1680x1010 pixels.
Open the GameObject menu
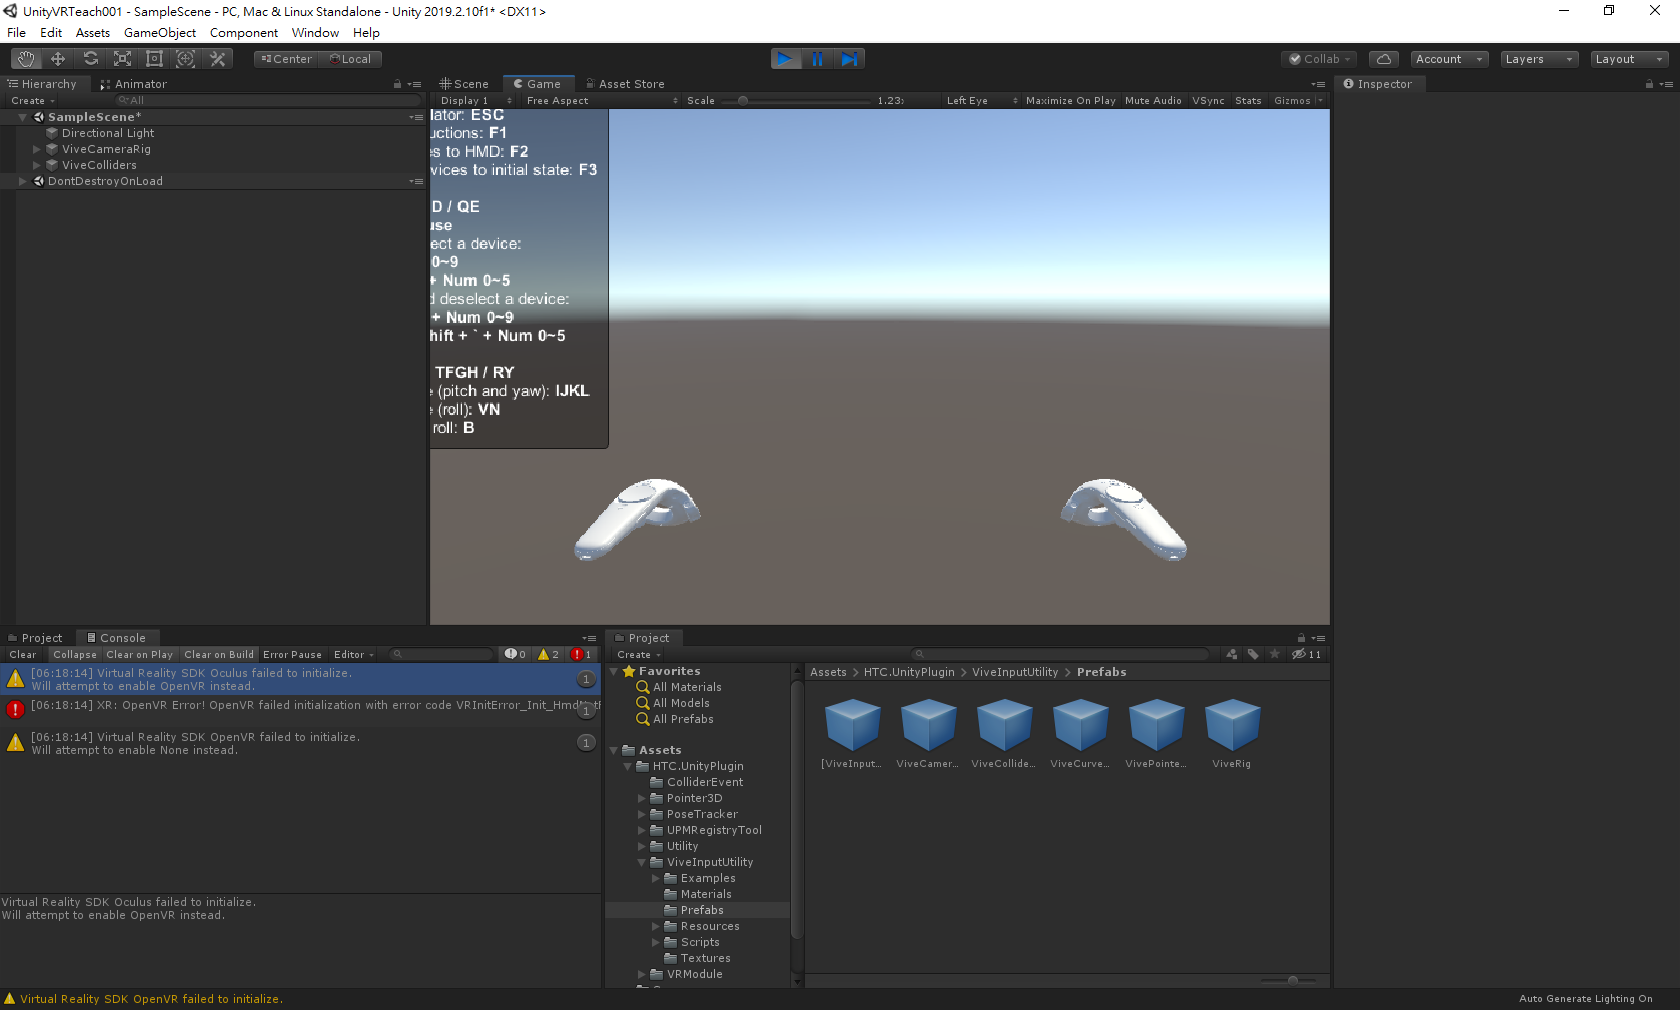(x=160, y=33)
